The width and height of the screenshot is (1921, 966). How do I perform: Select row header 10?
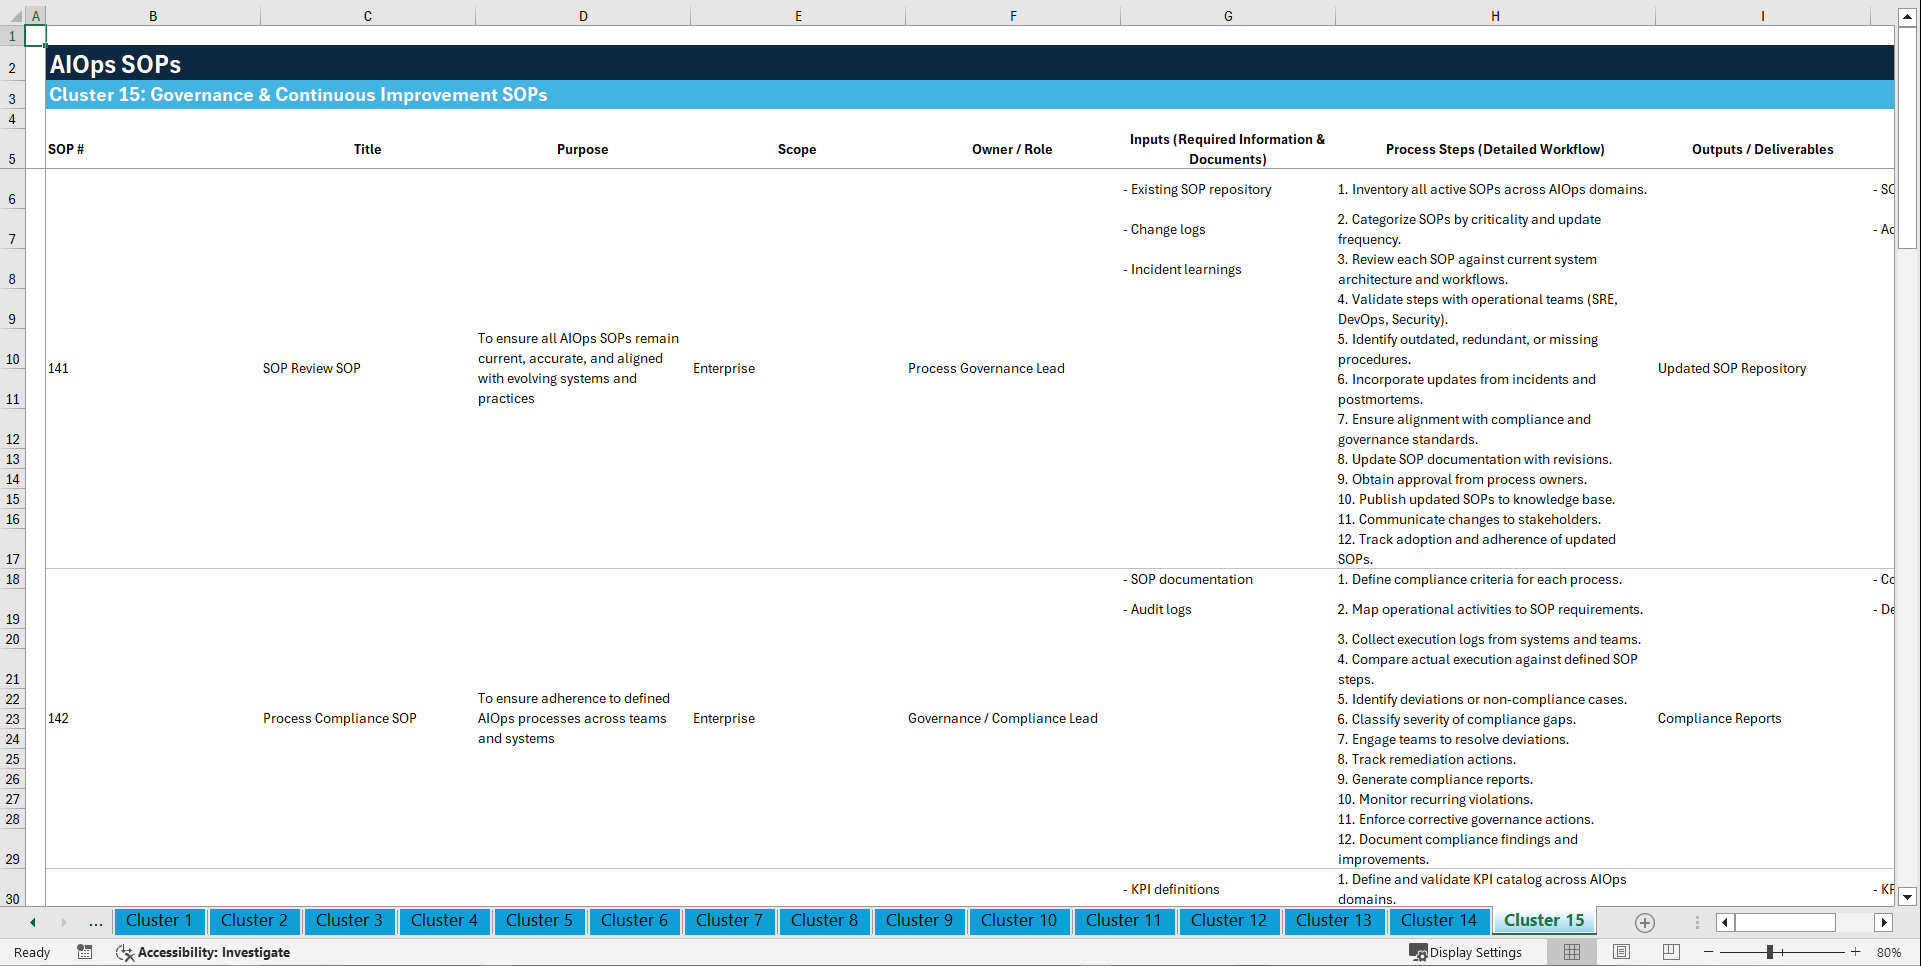click(13, 359)
